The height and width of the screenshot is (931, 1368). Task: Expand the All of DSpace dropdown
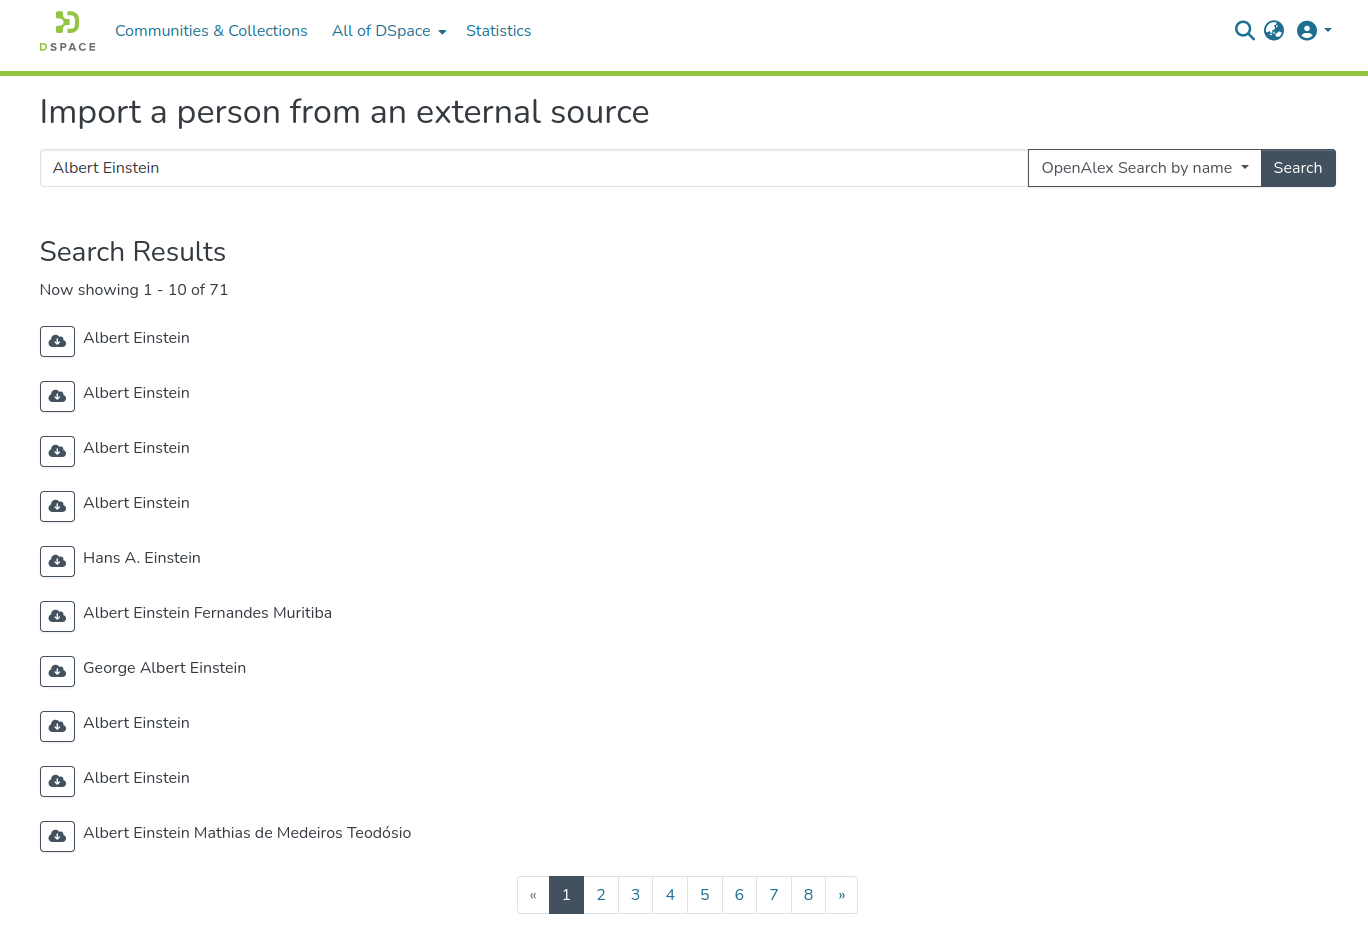tap(389, 31)
